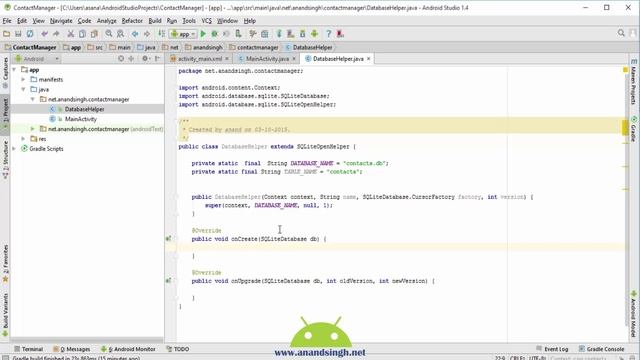640x360 pixels.
Task: Open the File menu
Action: click(x=7, y=21)
